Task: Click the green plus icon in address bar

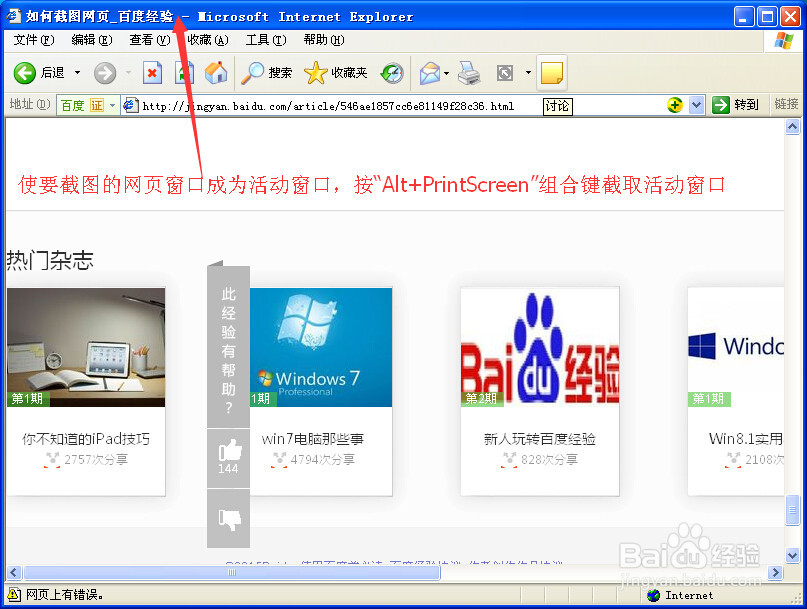Action: click(x=675, y=105)
